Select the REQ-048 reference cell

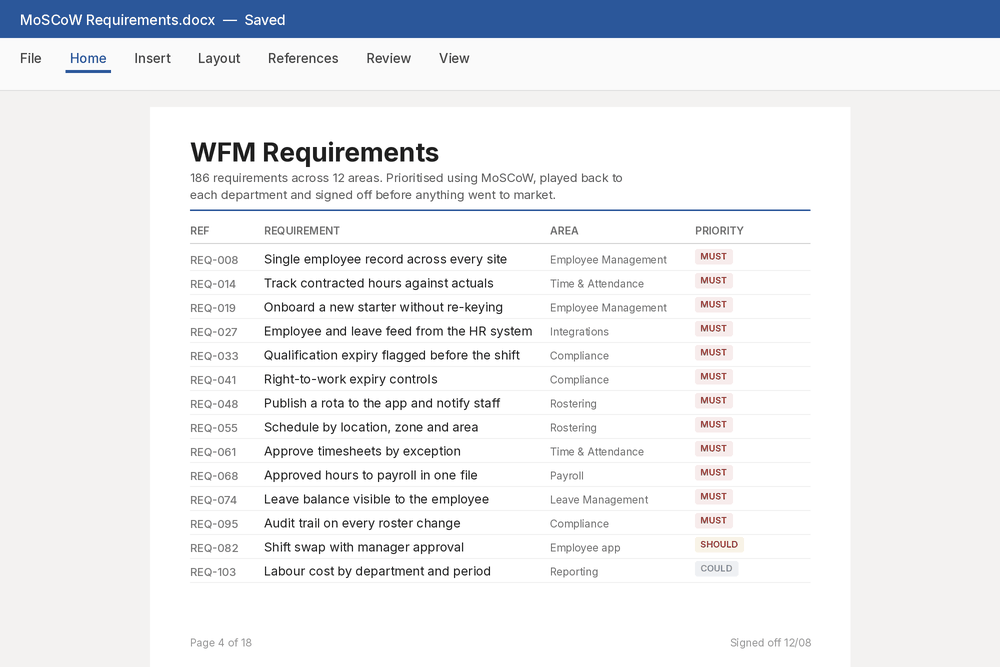point(214,404)
